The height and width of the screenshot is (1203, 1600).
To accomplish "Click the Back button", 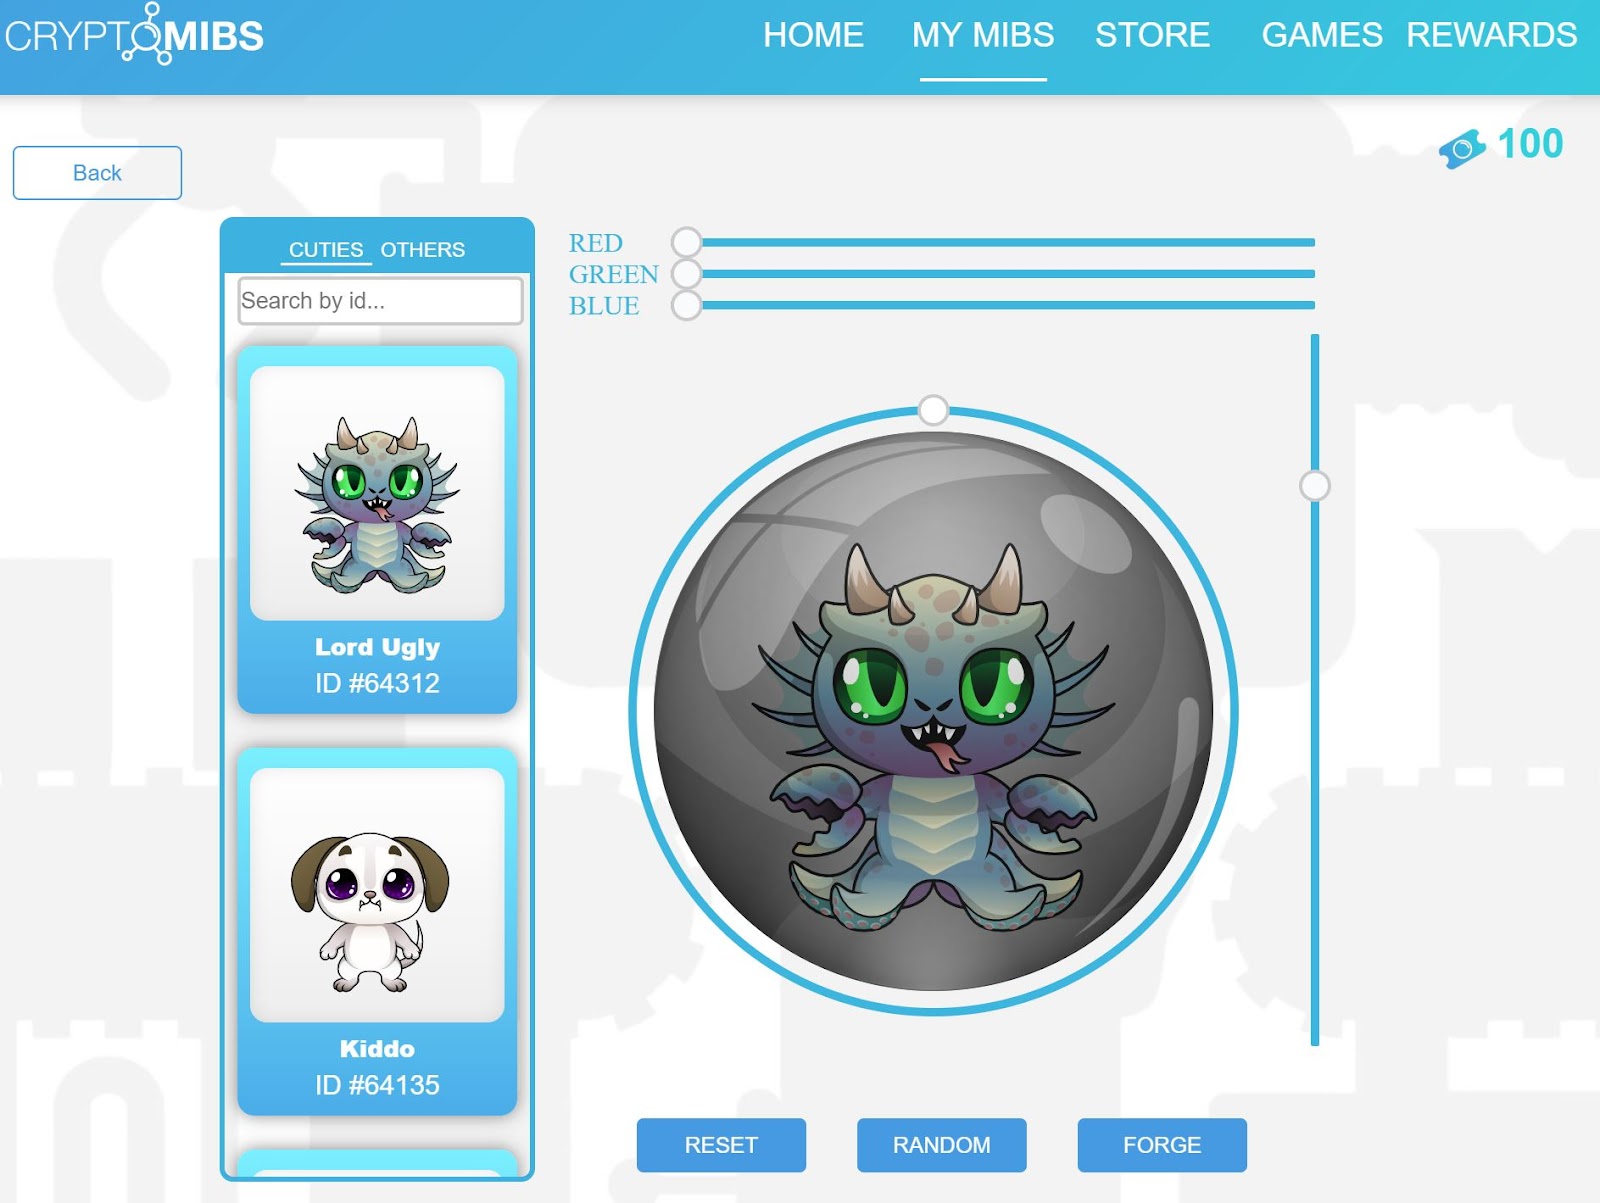I will [x=97, y=173].
